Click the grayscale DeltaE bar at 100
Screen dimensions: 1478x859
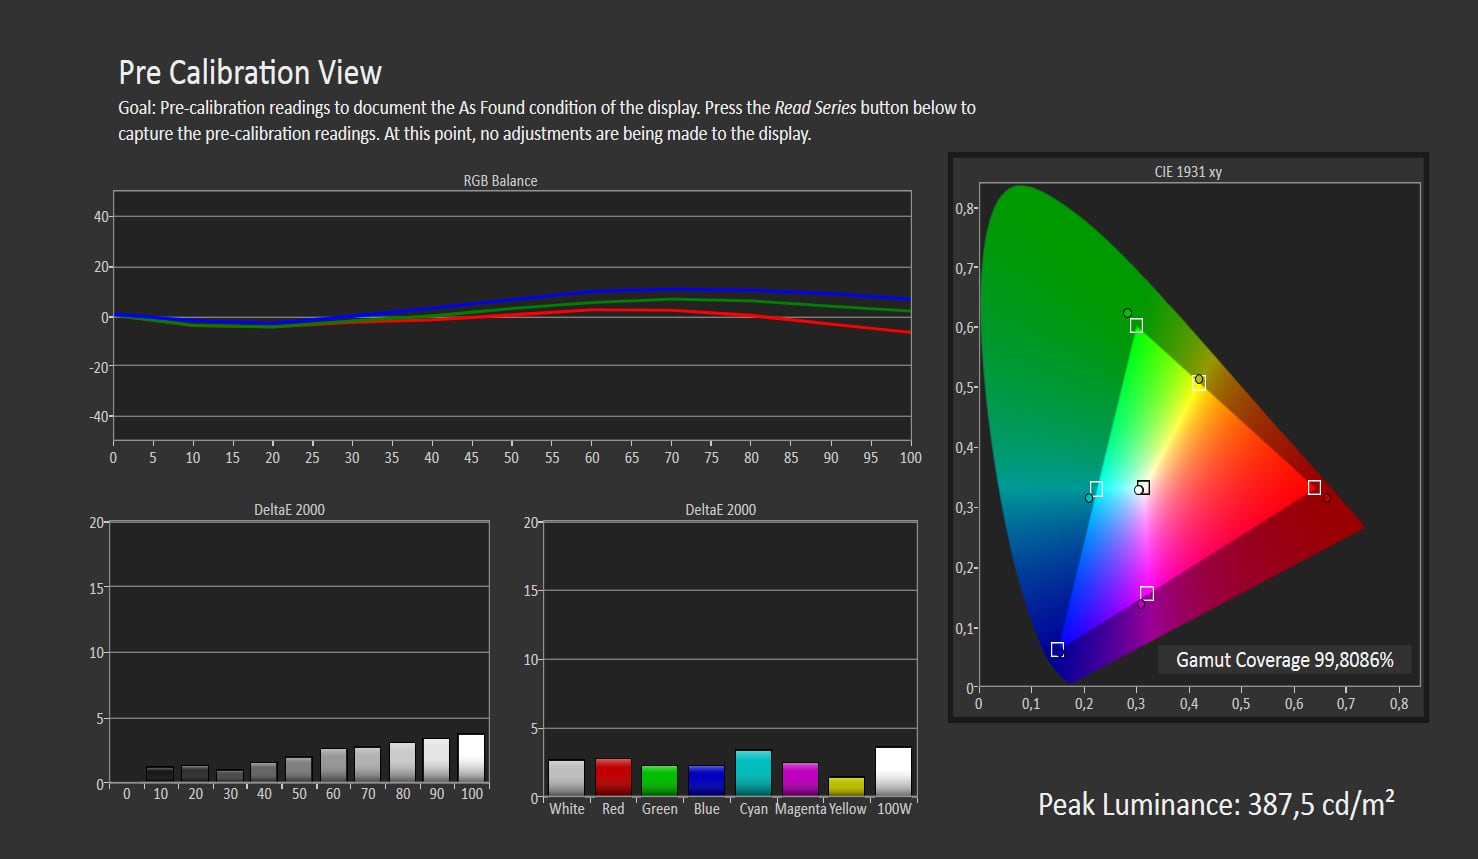(x=472, y=758)
